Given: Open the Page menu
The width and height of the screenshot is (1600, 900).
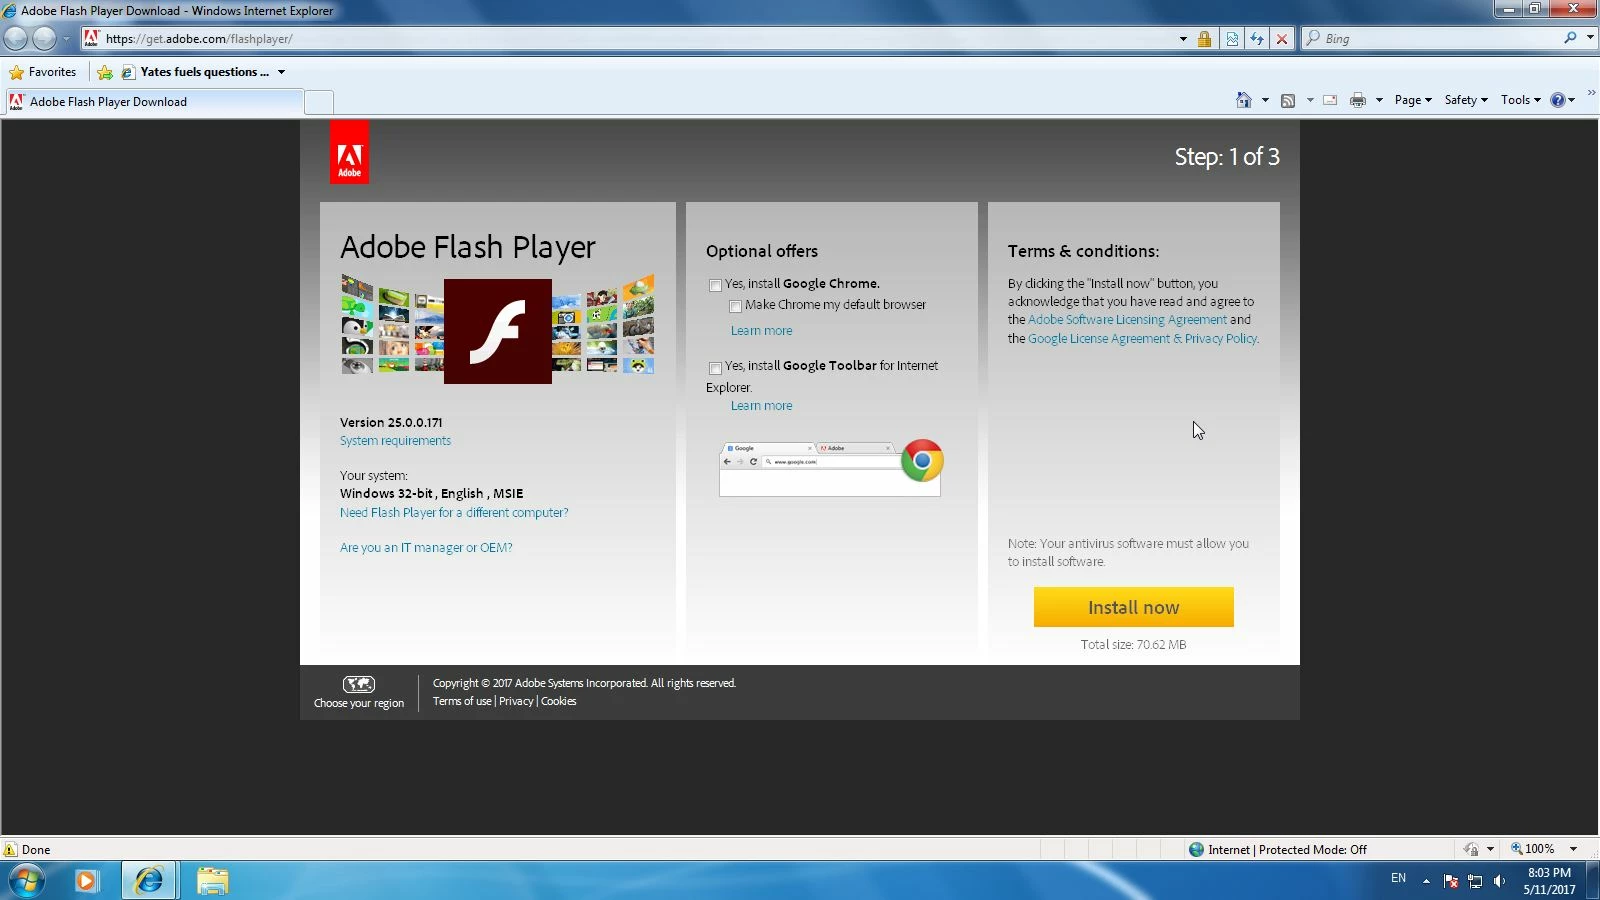Looking at the screenshot, I should pyautogui.click(x=1413, y=100).
